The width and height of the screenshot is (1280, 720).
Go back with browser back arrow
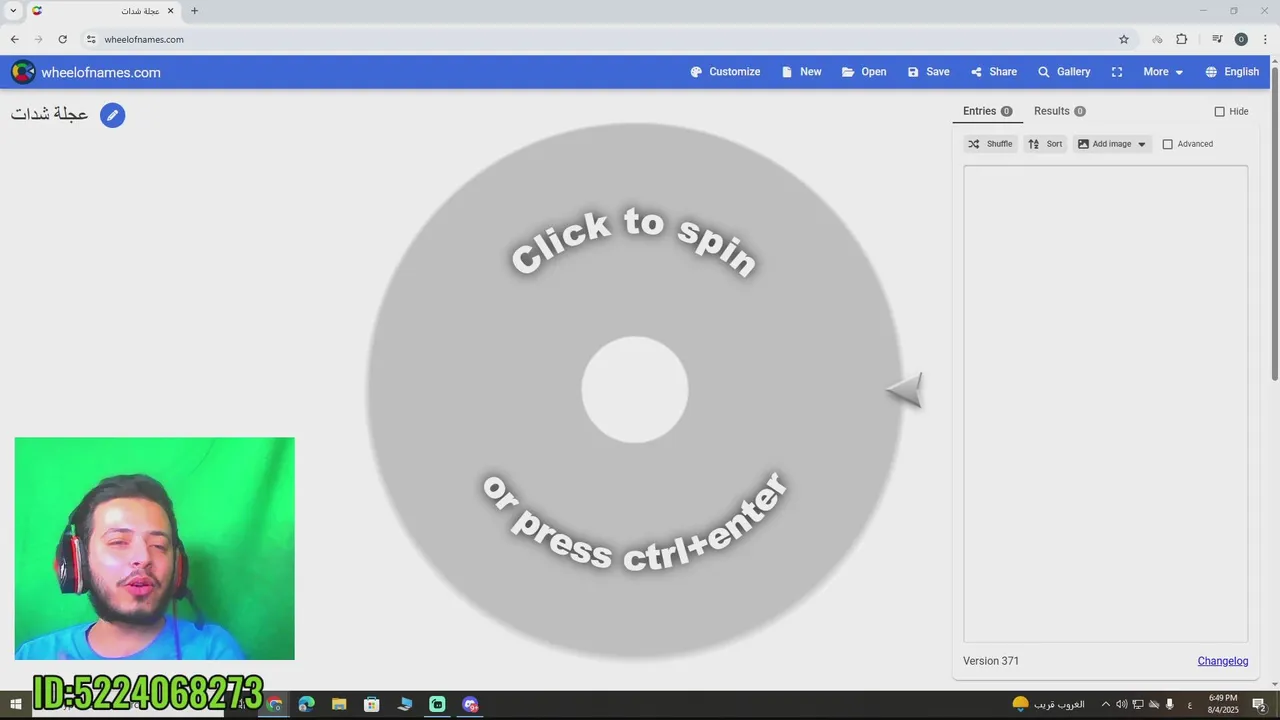[14, 39]
